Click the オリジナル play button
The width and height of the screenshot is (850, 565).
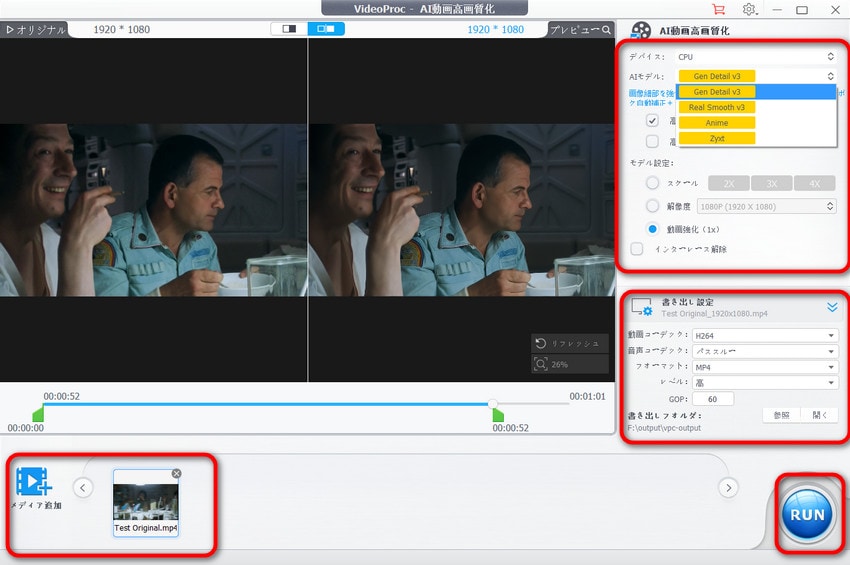click(x=35, y=30)
